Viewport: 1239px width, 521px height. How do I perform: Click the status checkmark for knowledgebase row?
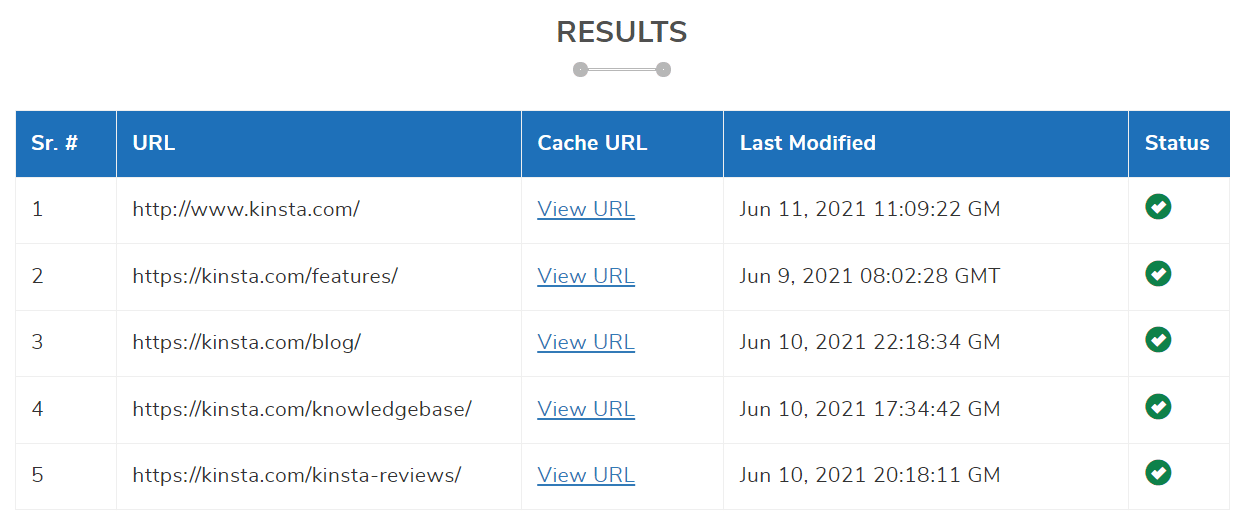pos(1158,407)
